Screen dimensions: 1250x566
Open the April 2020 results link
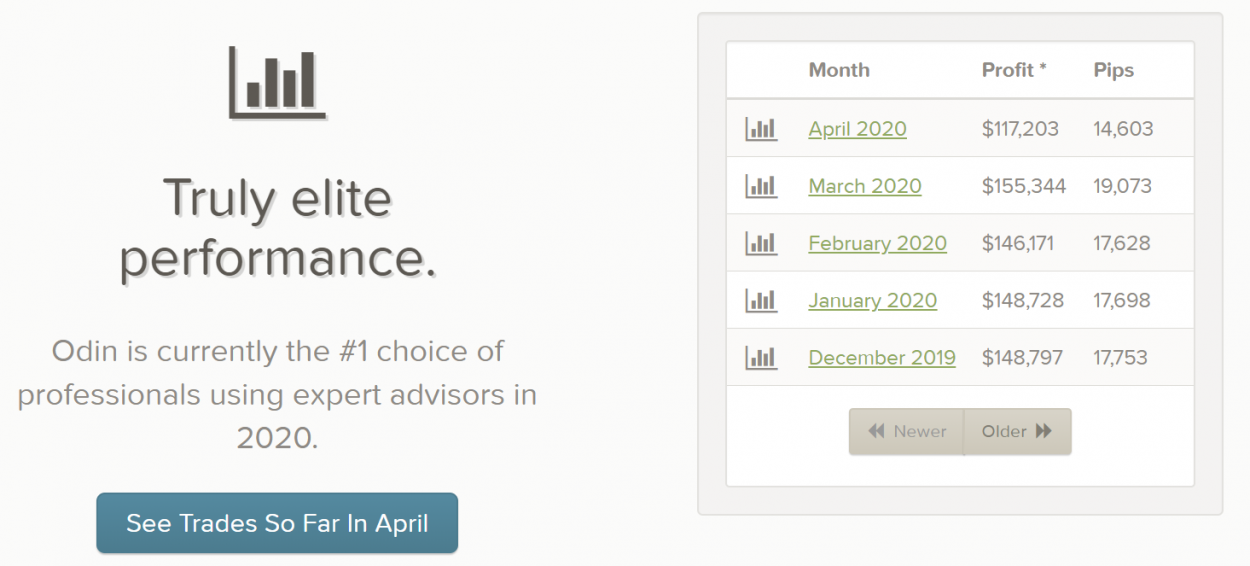[x=857, y=129]
